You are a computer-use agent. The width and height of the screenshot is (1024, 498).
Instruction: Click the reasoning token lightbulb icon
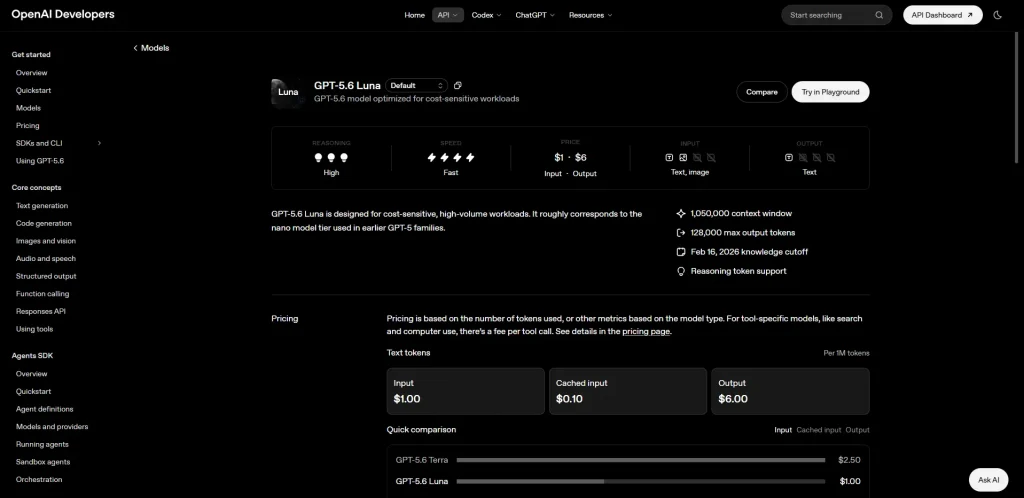click(x=681, y=271)
